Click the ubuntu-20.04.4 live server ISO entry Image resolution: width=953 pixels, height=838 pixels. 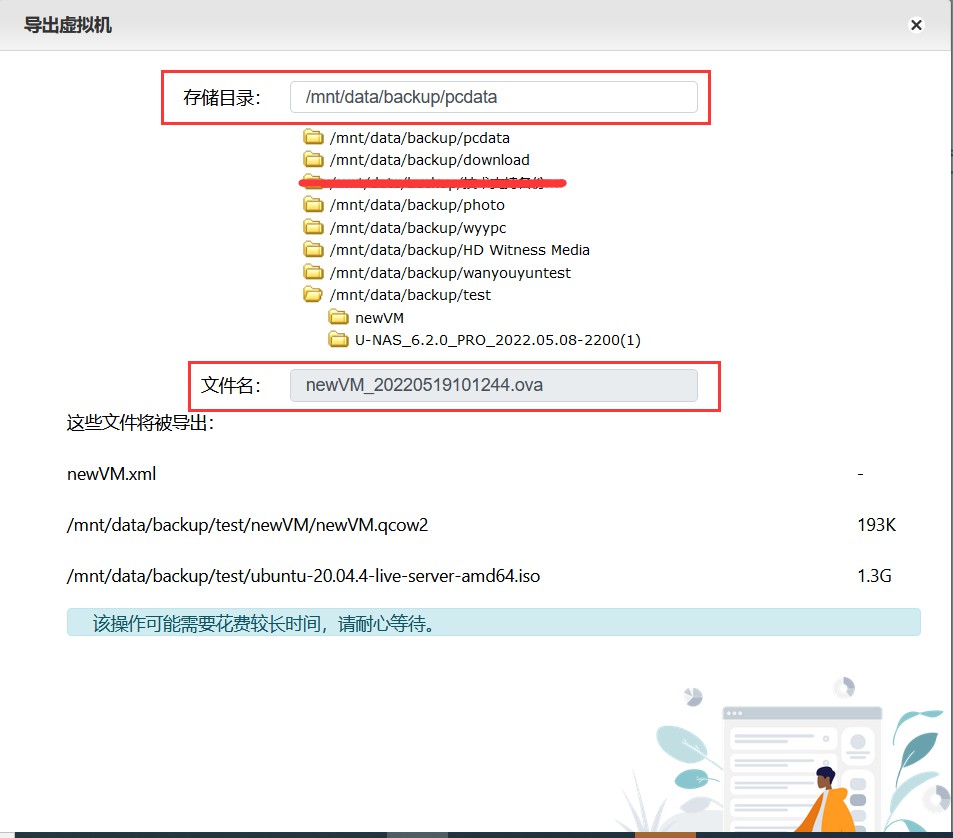point(304,576)
